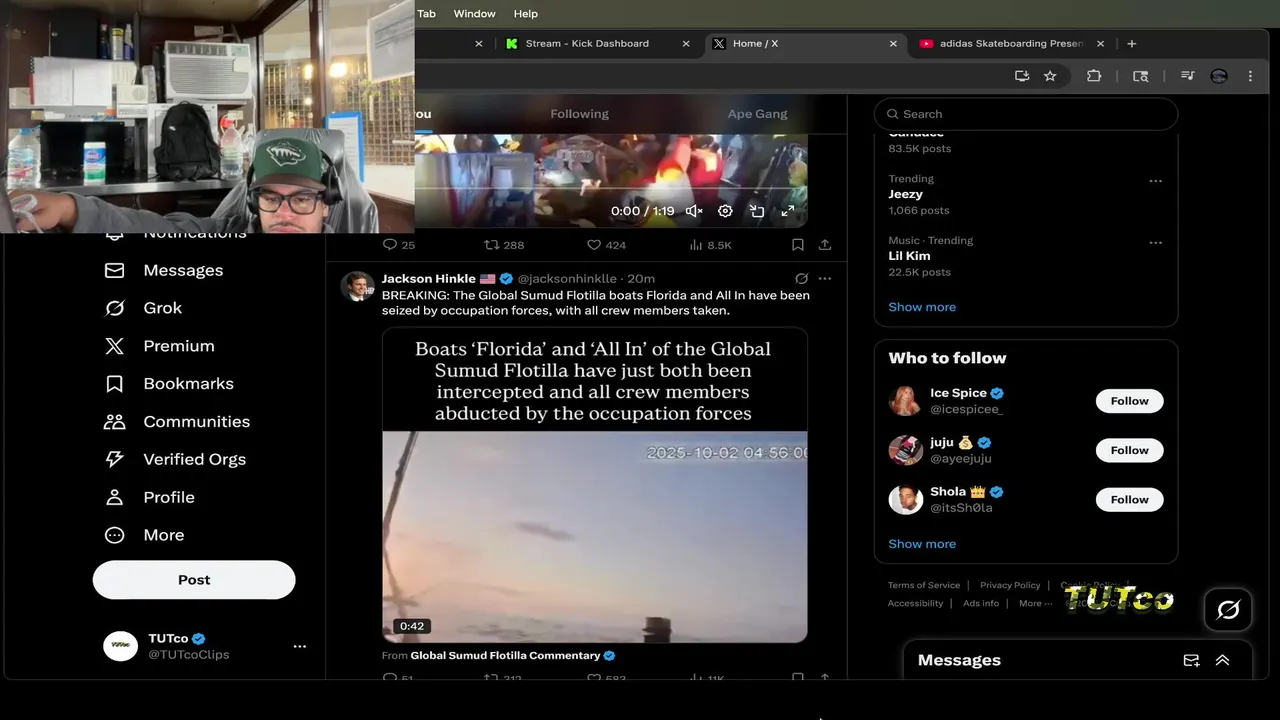The height and width of the screenshot is (720, 1280).
Task: Open Terms of Service link
Action: [924, 585]
